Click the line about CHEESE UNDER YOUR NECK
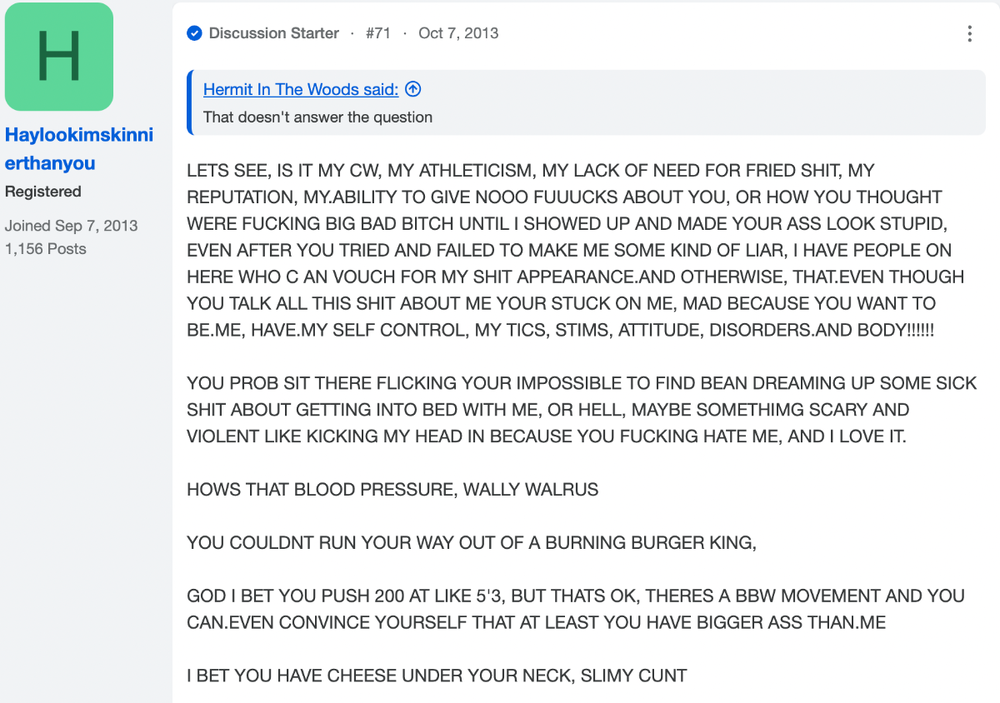The width and height of the screenshot is (1000, 703). [437, 676]
